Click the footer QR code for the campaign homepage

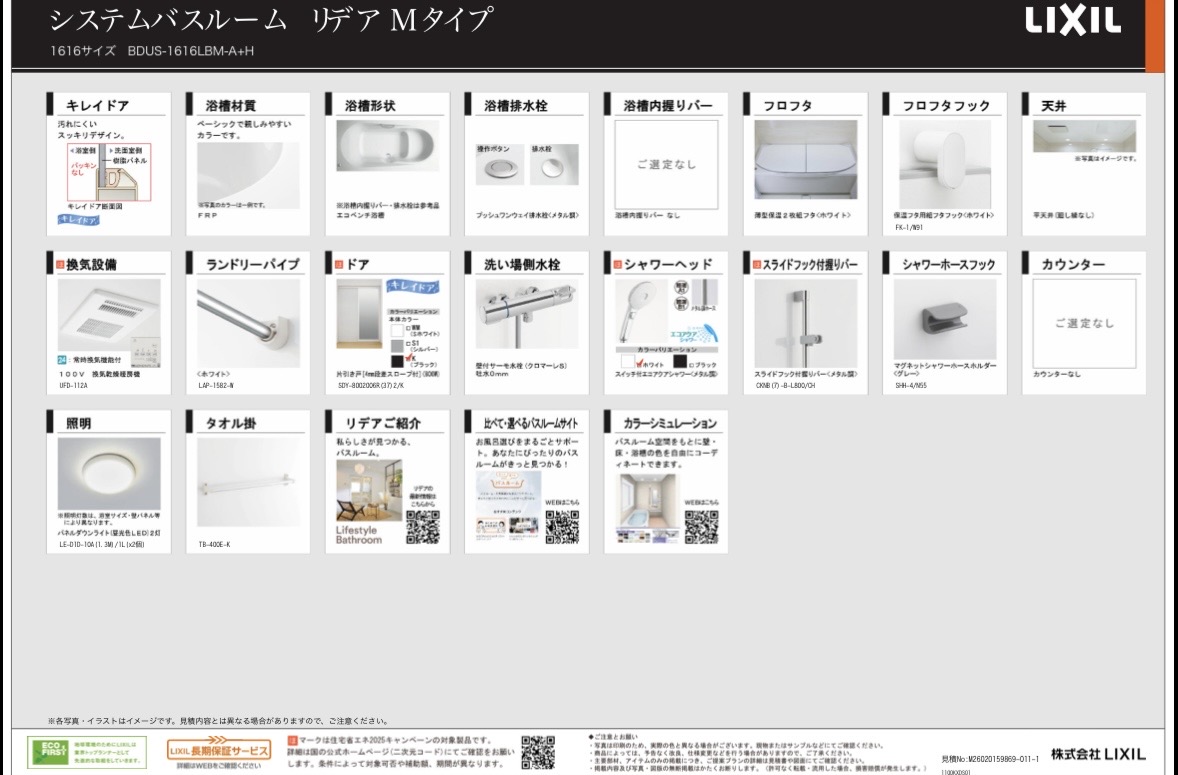537,751
